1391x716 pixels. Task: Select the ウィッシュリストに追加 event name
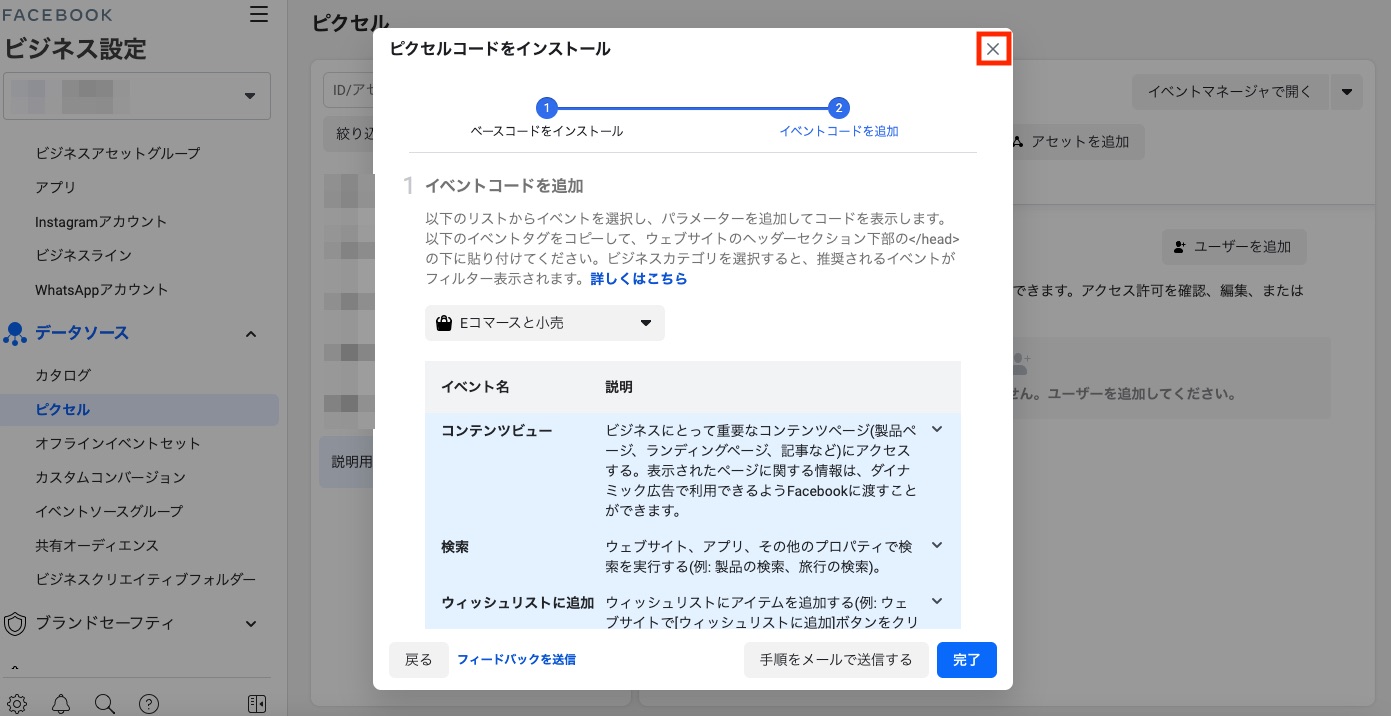click(x=518, y=603)
